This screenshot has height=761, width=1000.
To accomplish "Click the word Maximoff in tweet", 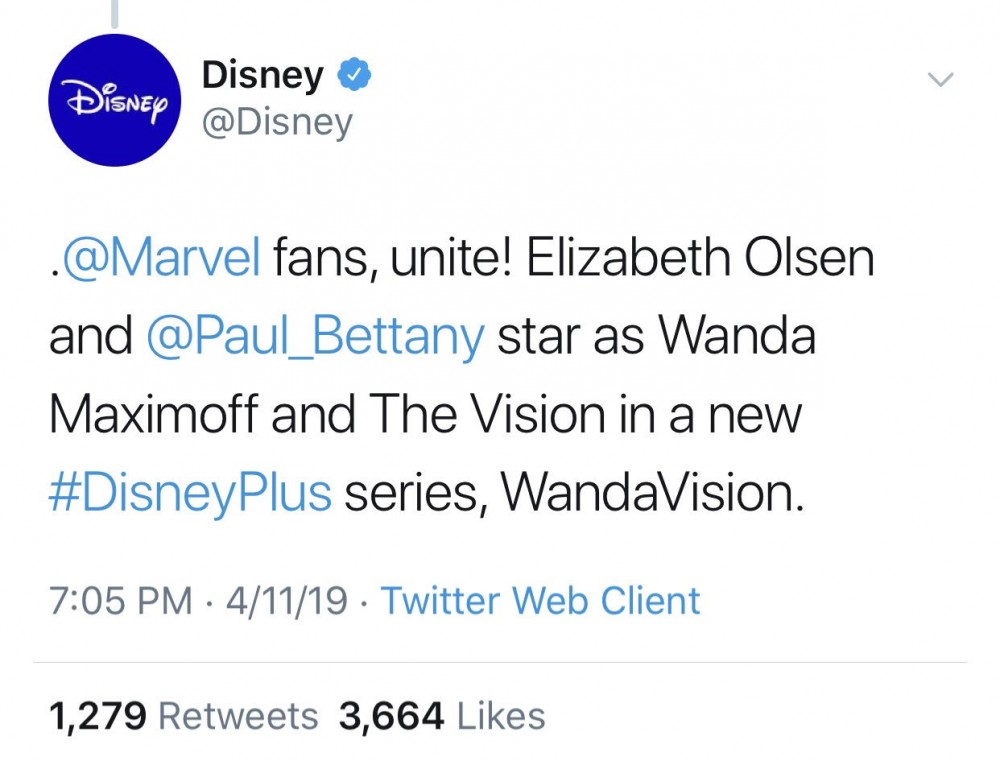I will click(x=153, y=415).
